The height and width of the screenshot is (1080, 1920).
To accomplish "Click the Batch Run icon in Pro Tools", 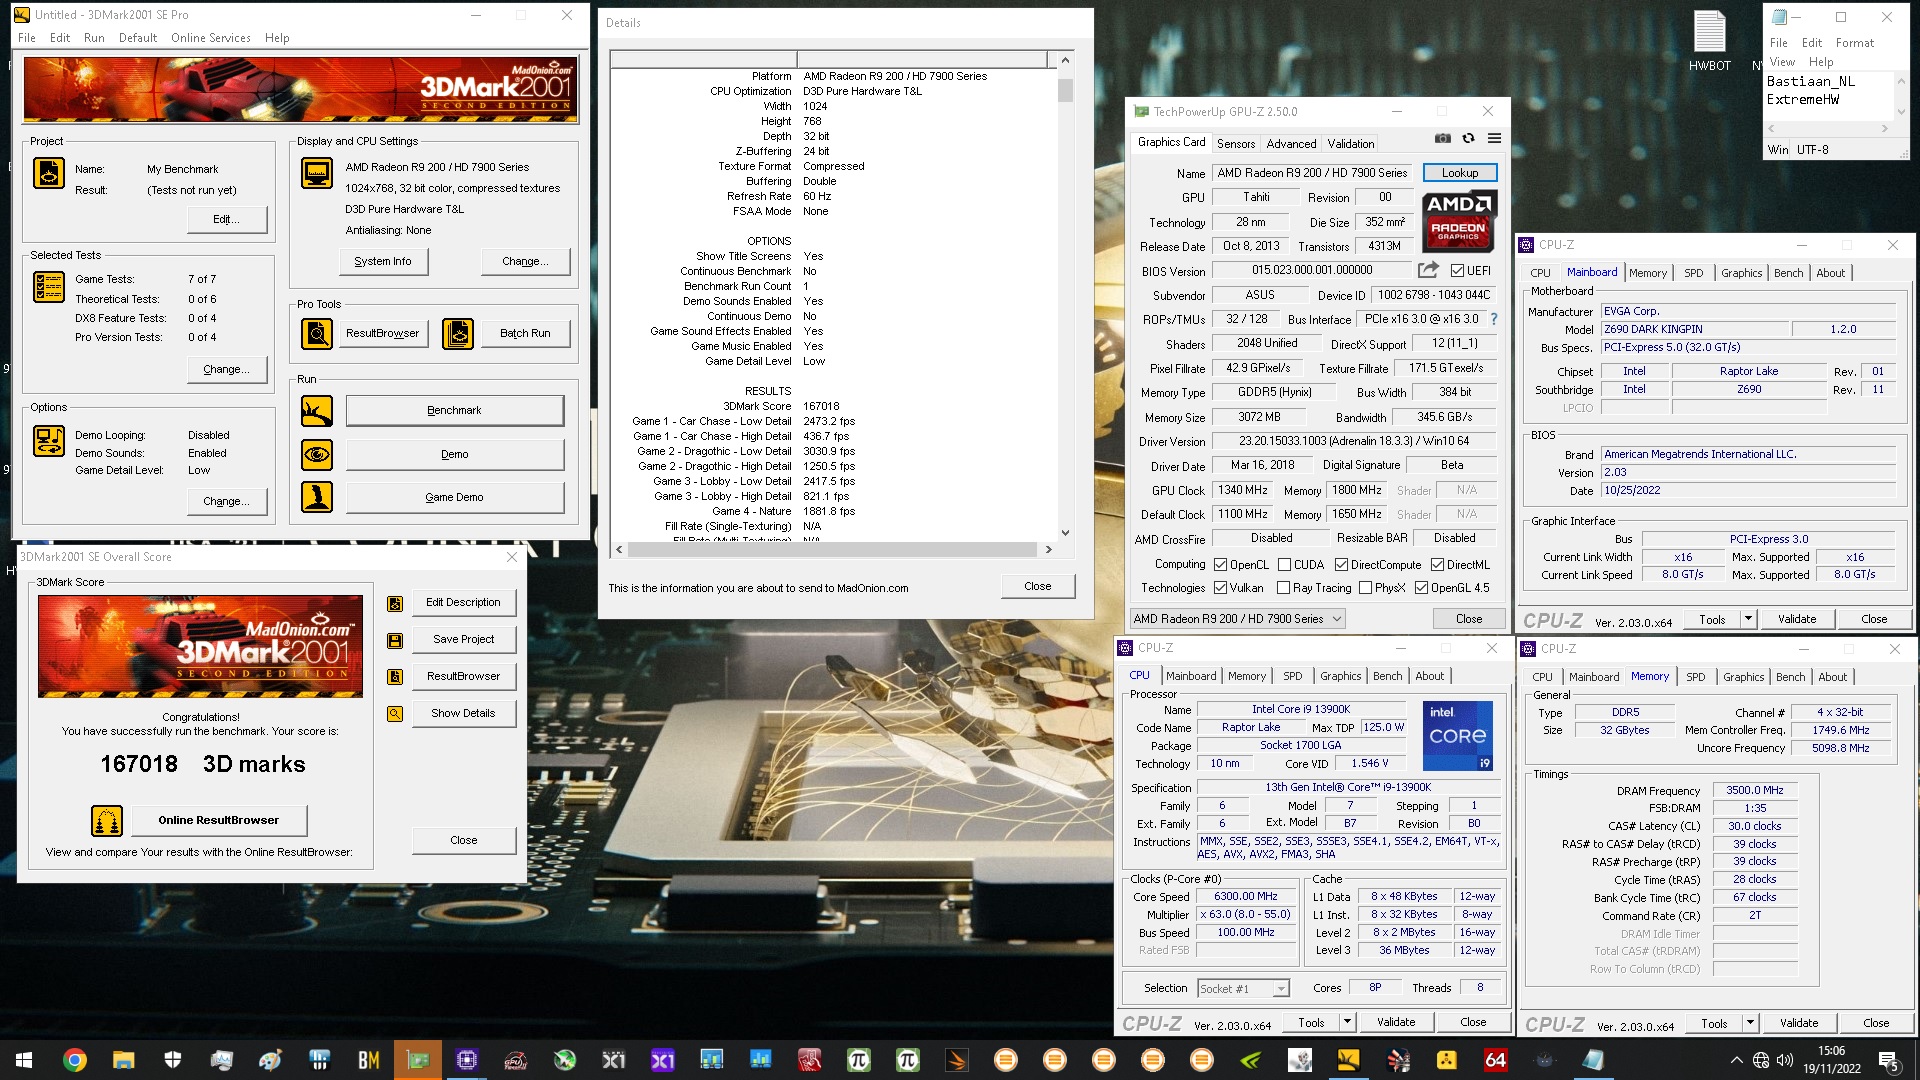I will pyautogui.click(x=458, y=333).
